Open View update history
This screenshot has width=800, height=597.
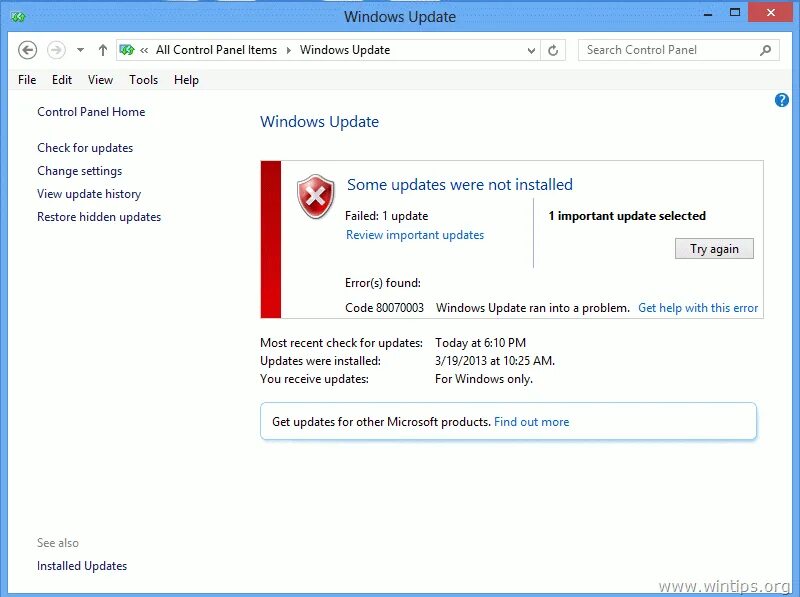point(89,194)
